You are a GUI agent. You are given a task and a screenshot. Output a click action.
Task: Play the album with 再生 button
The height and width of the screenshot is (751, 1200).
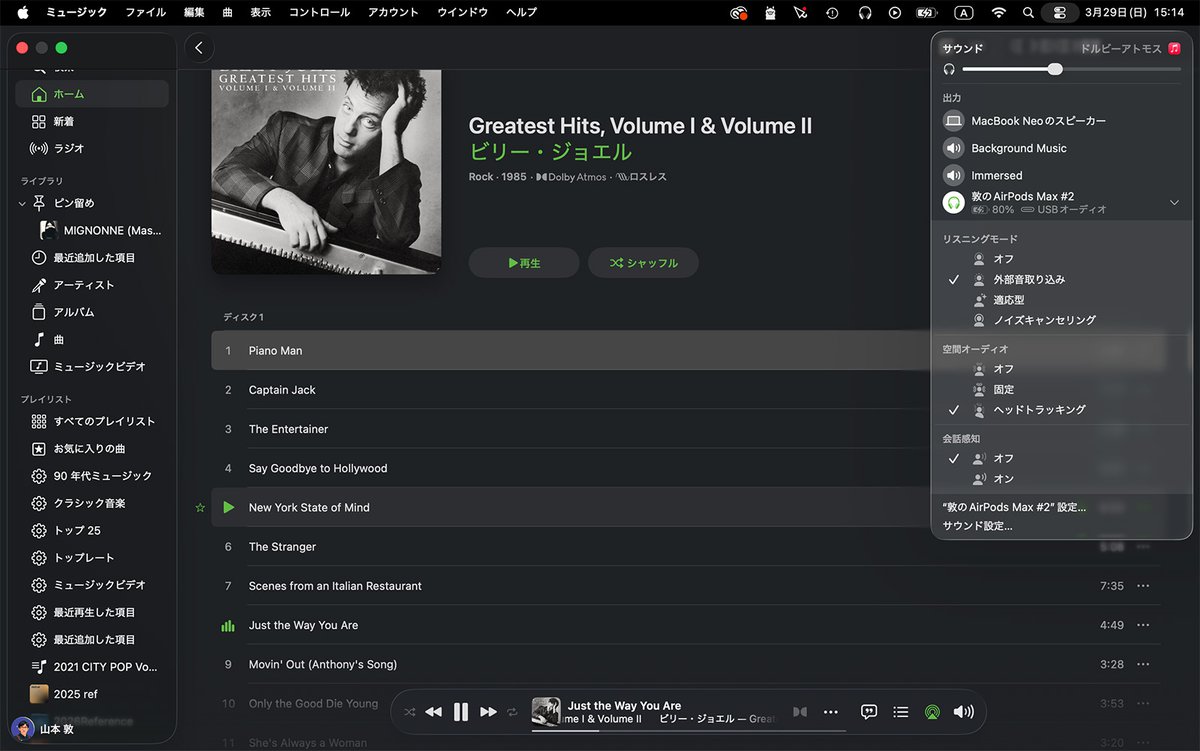click(x=524, y=263)
